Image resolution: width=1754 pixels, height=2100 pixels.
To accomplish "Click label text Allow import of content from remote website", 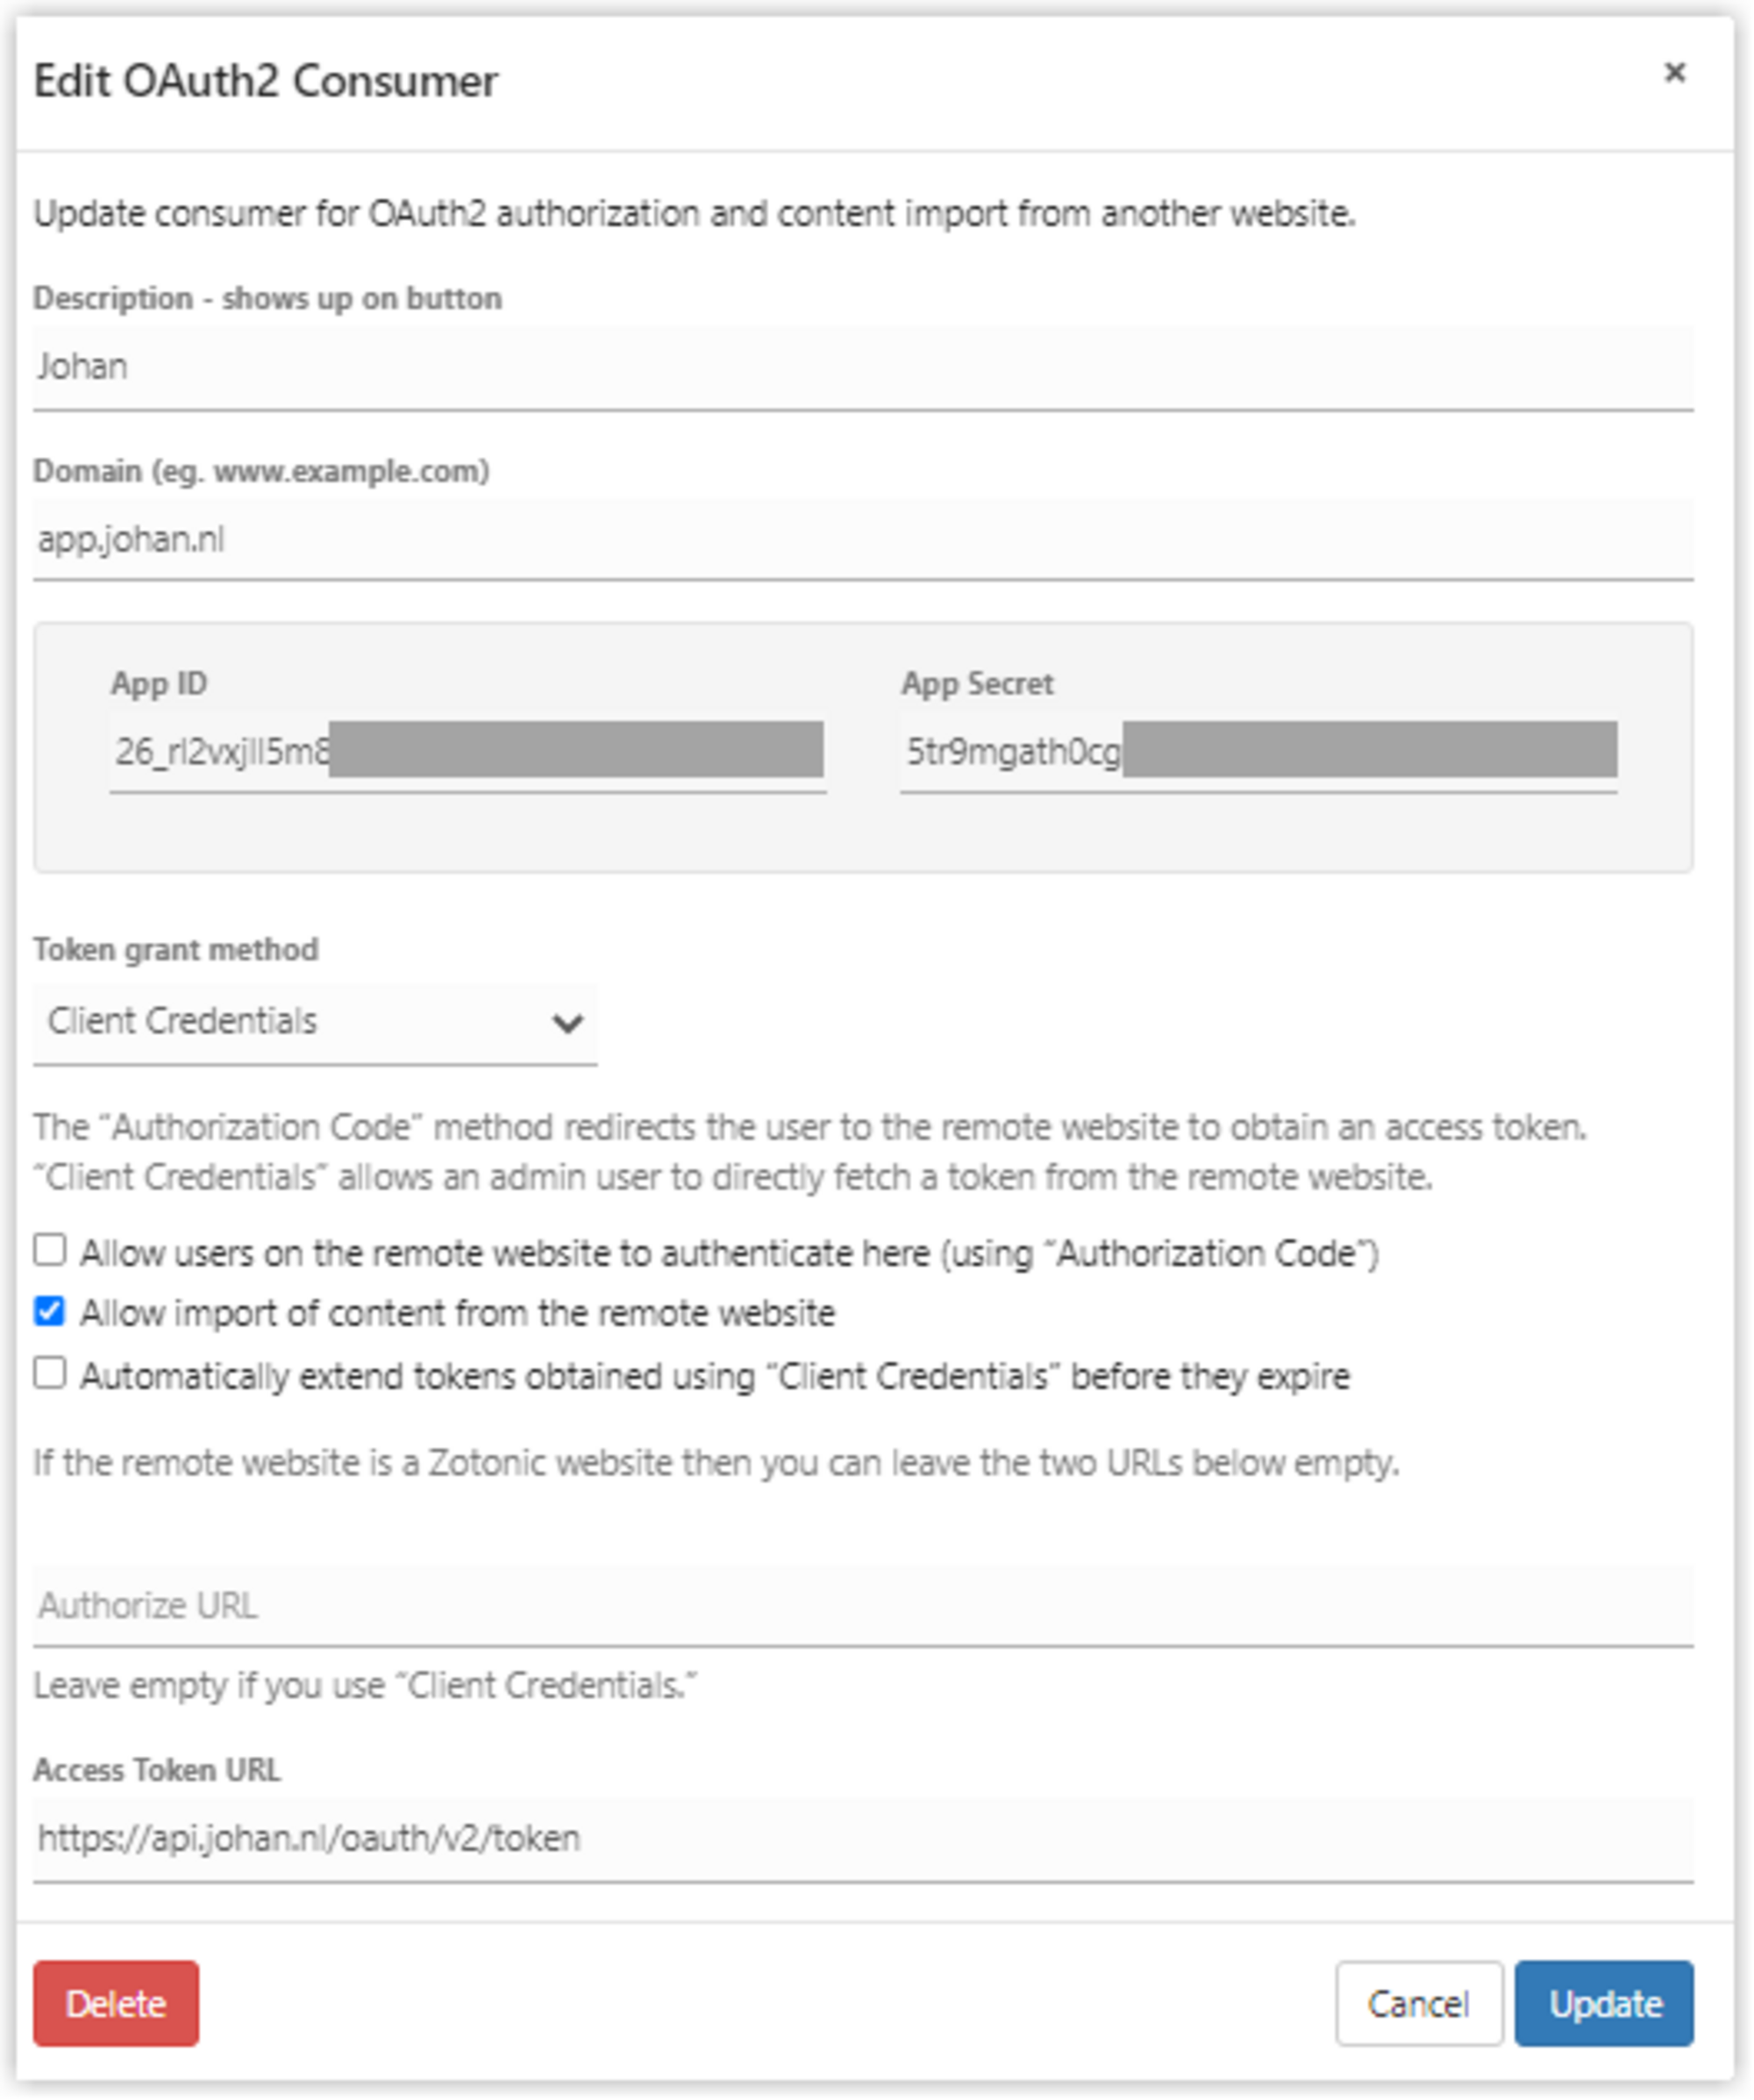I will tap(457, 1314).
